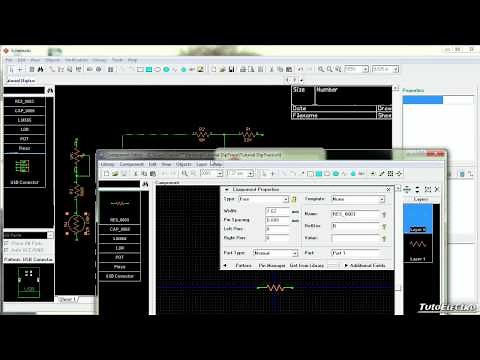480x360 pixels.
Task: Open the Tools menu in Schematic window
Action: (x=117, y=60)
